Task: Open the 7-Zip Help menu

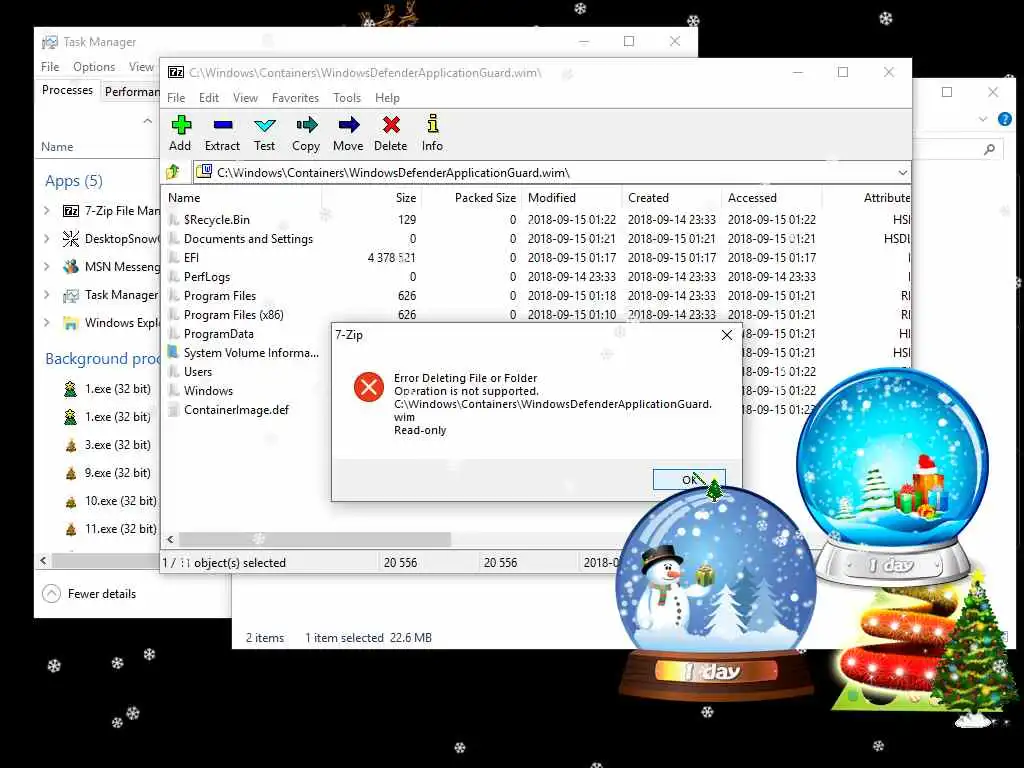Action: 387,98
